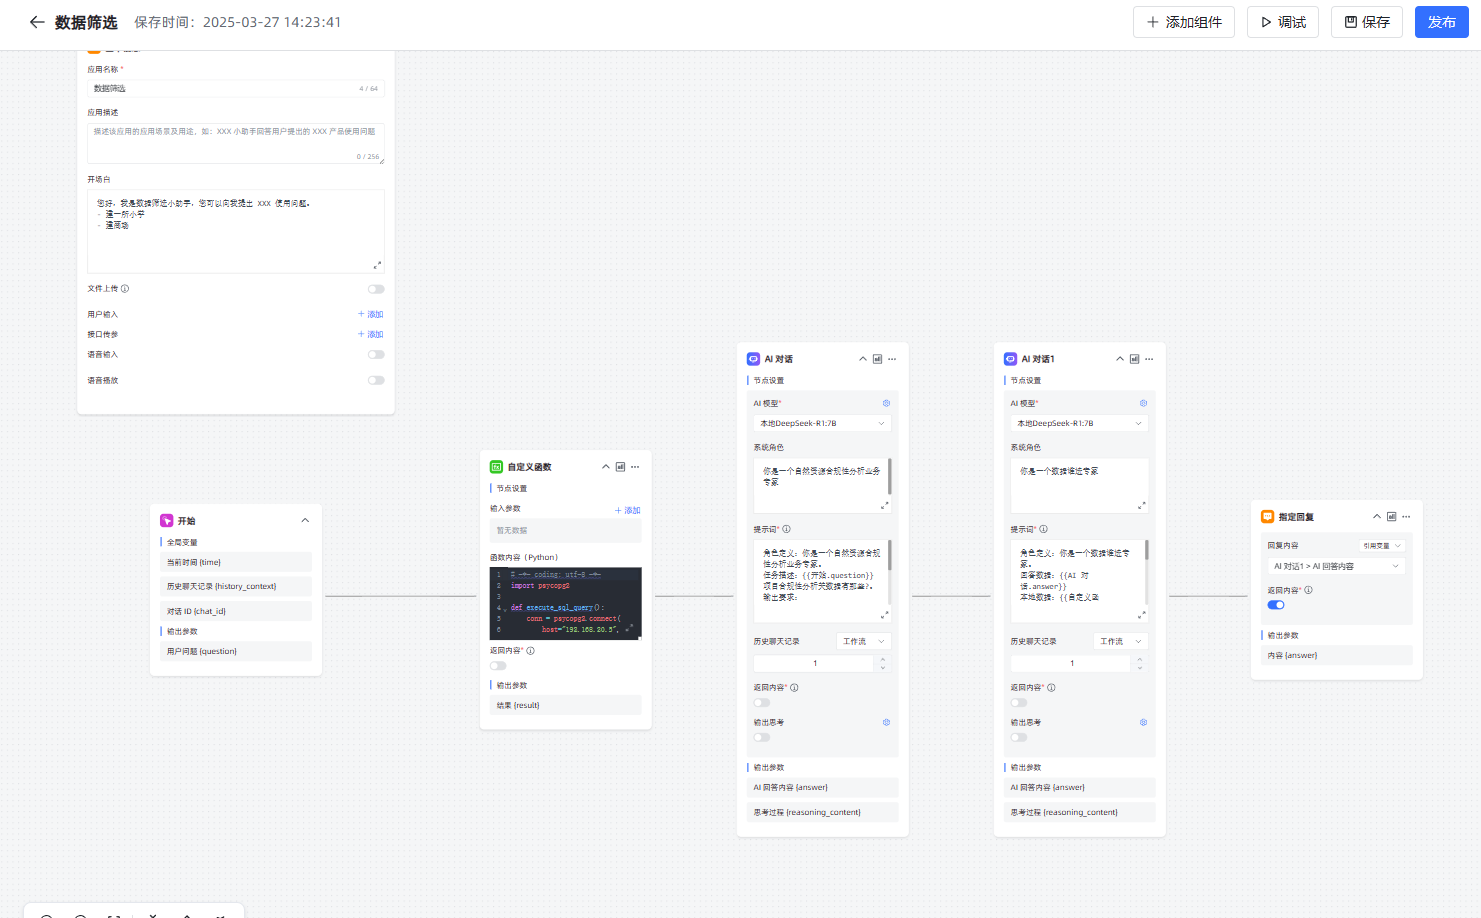Add a 接口传参 parameter via 添加
The image size is (1481, 918).
coord(371,334)
